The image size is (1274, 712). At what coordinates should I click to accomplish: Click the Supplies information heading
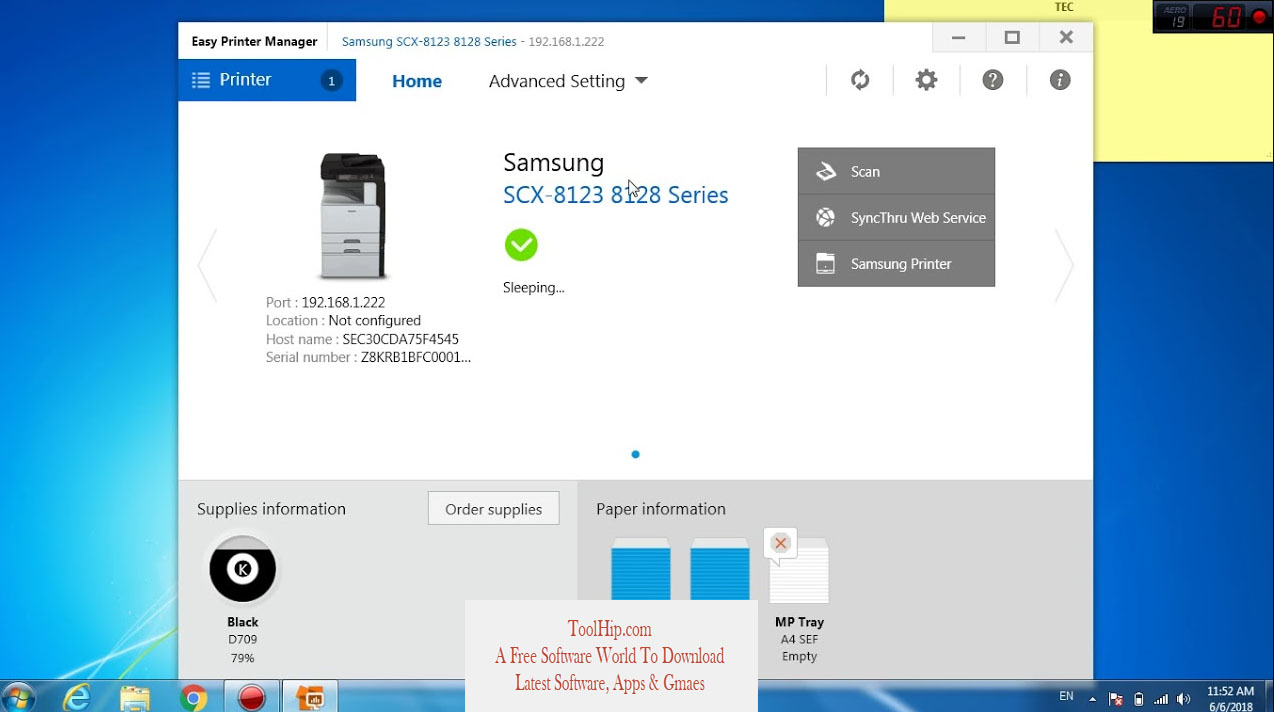click(271, 509)
